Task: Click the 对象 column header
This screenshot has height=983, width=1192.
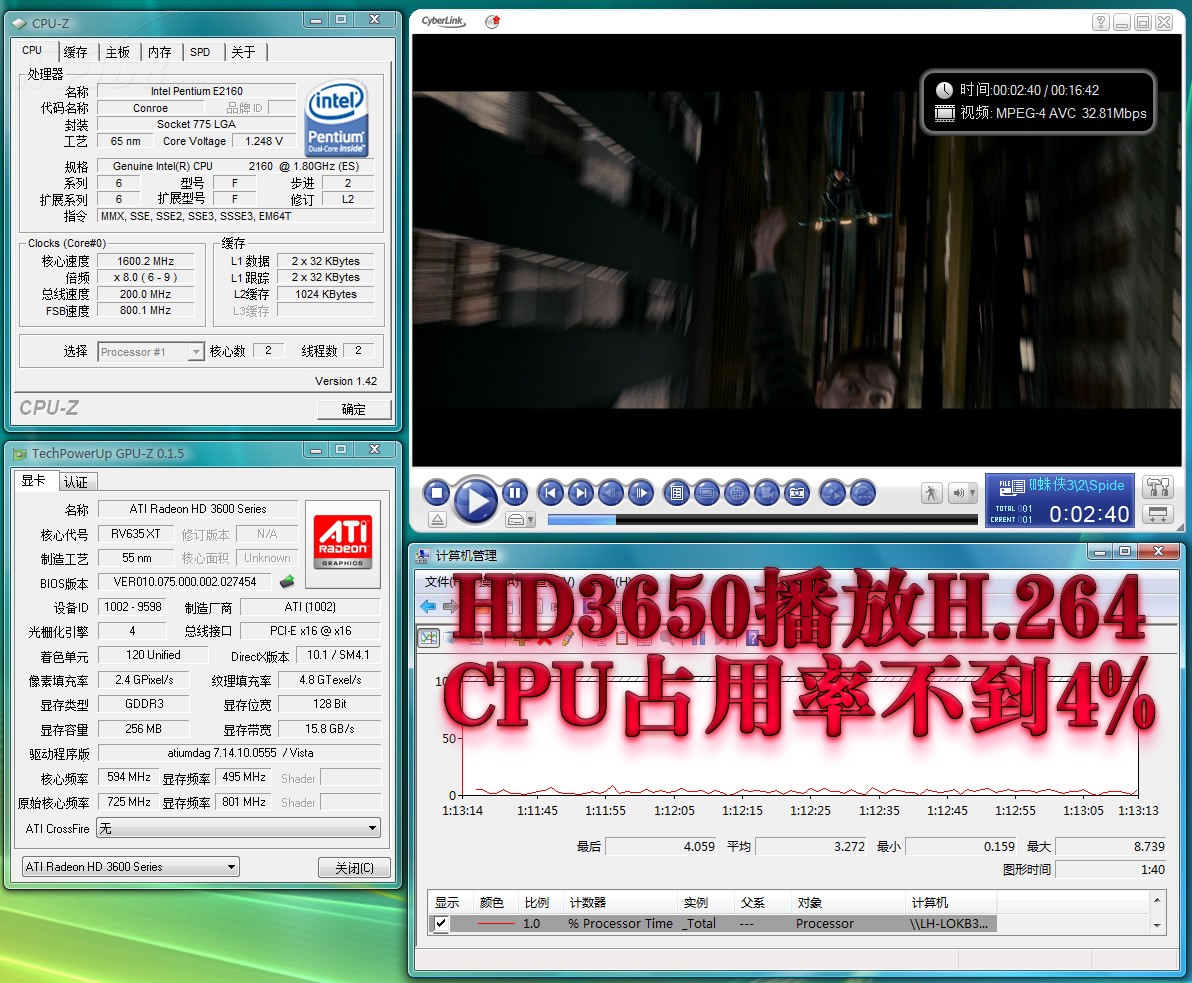Action: click(x=848, y=902)
